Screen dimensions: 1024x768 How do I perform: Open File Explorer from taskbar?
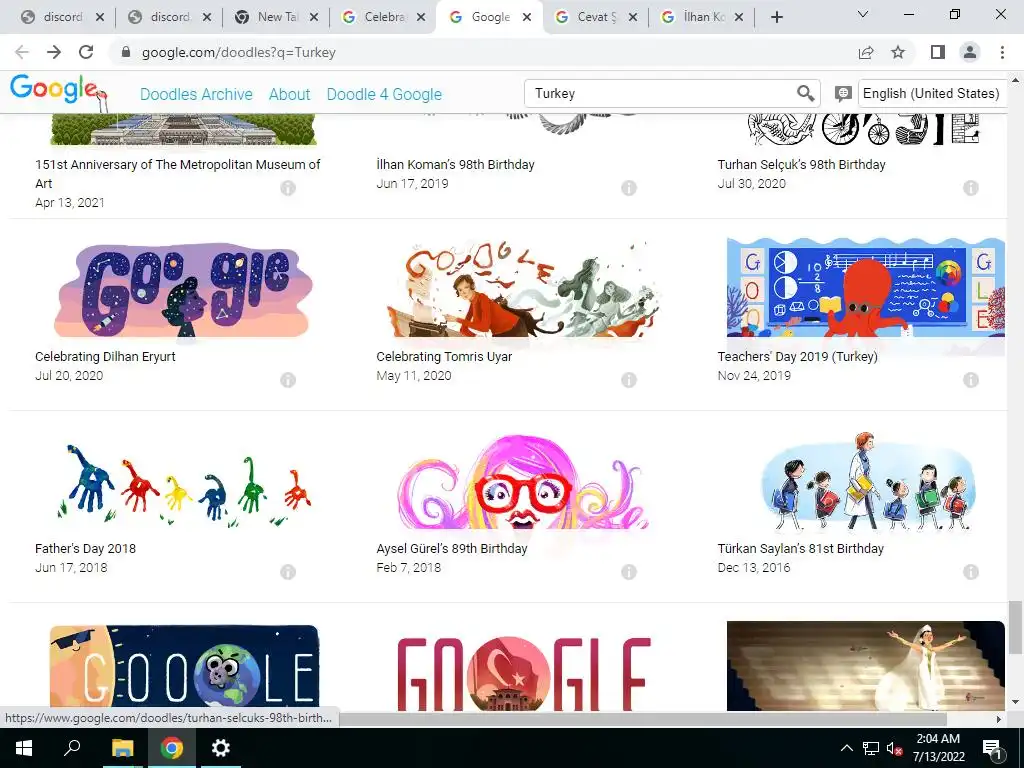pos(122,748)
